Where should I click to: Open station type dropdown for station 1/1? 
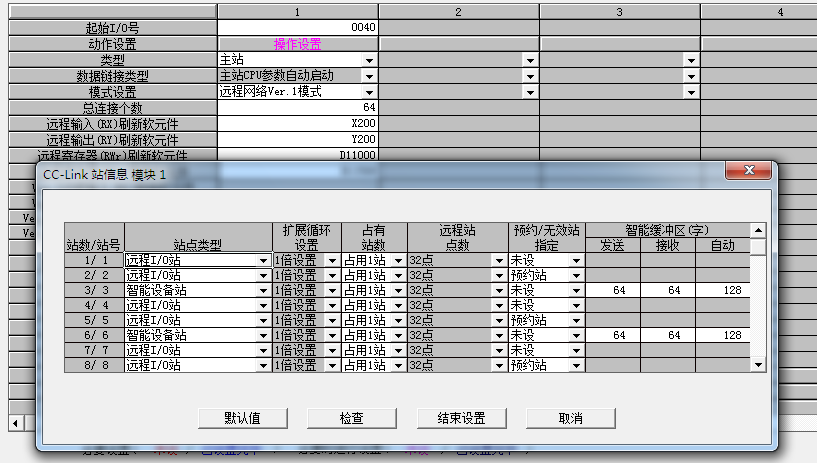[x=263, y=260]
